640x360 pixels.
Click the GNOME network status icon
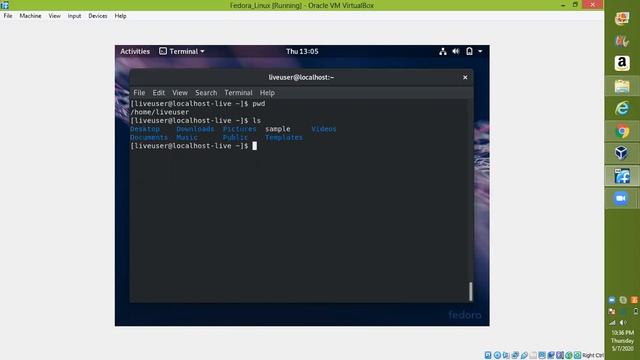point(443,51)
